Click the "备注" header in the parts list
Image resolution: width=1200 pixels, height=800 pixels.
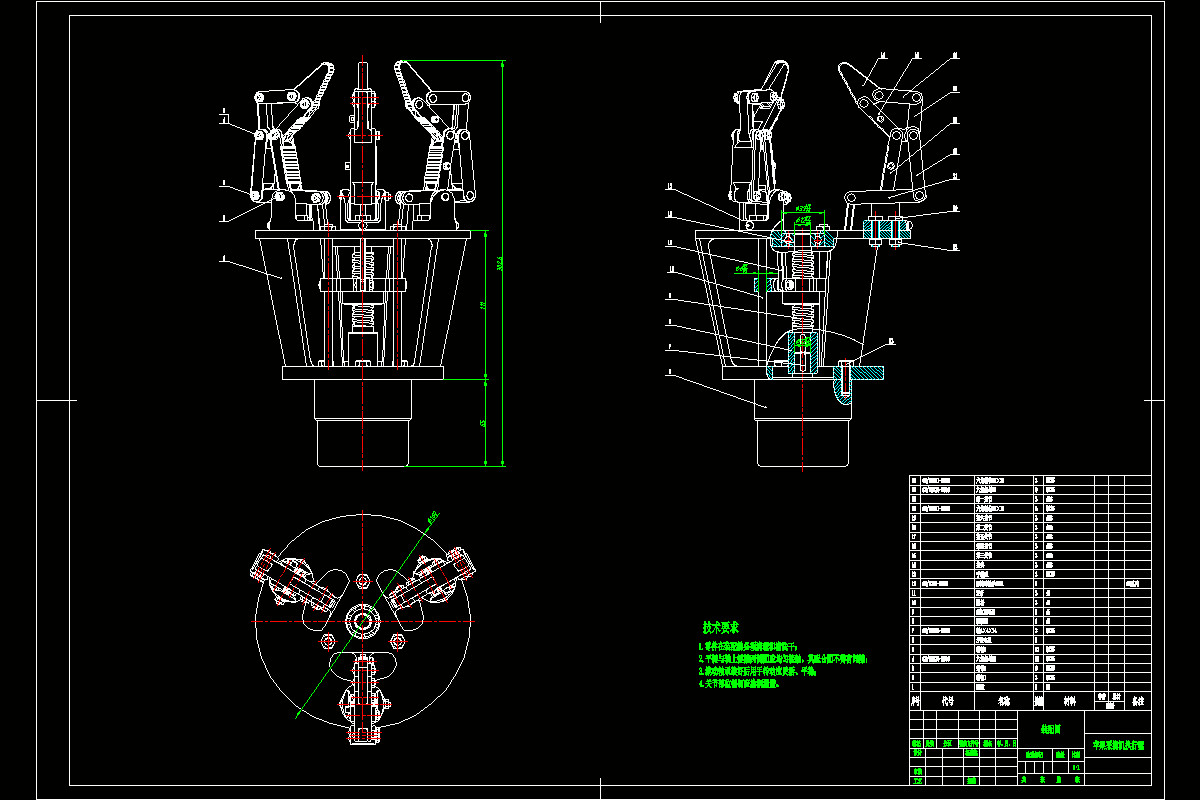1136,702
